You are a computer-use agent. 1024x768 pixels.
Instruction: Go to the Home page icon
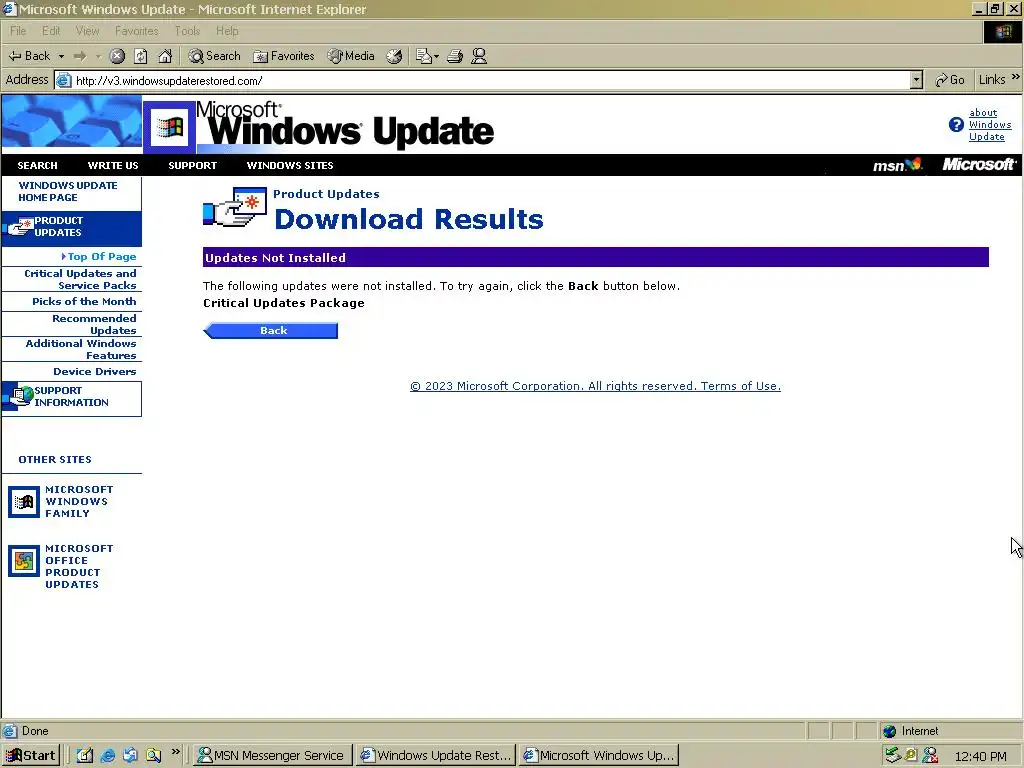(165, 56)
